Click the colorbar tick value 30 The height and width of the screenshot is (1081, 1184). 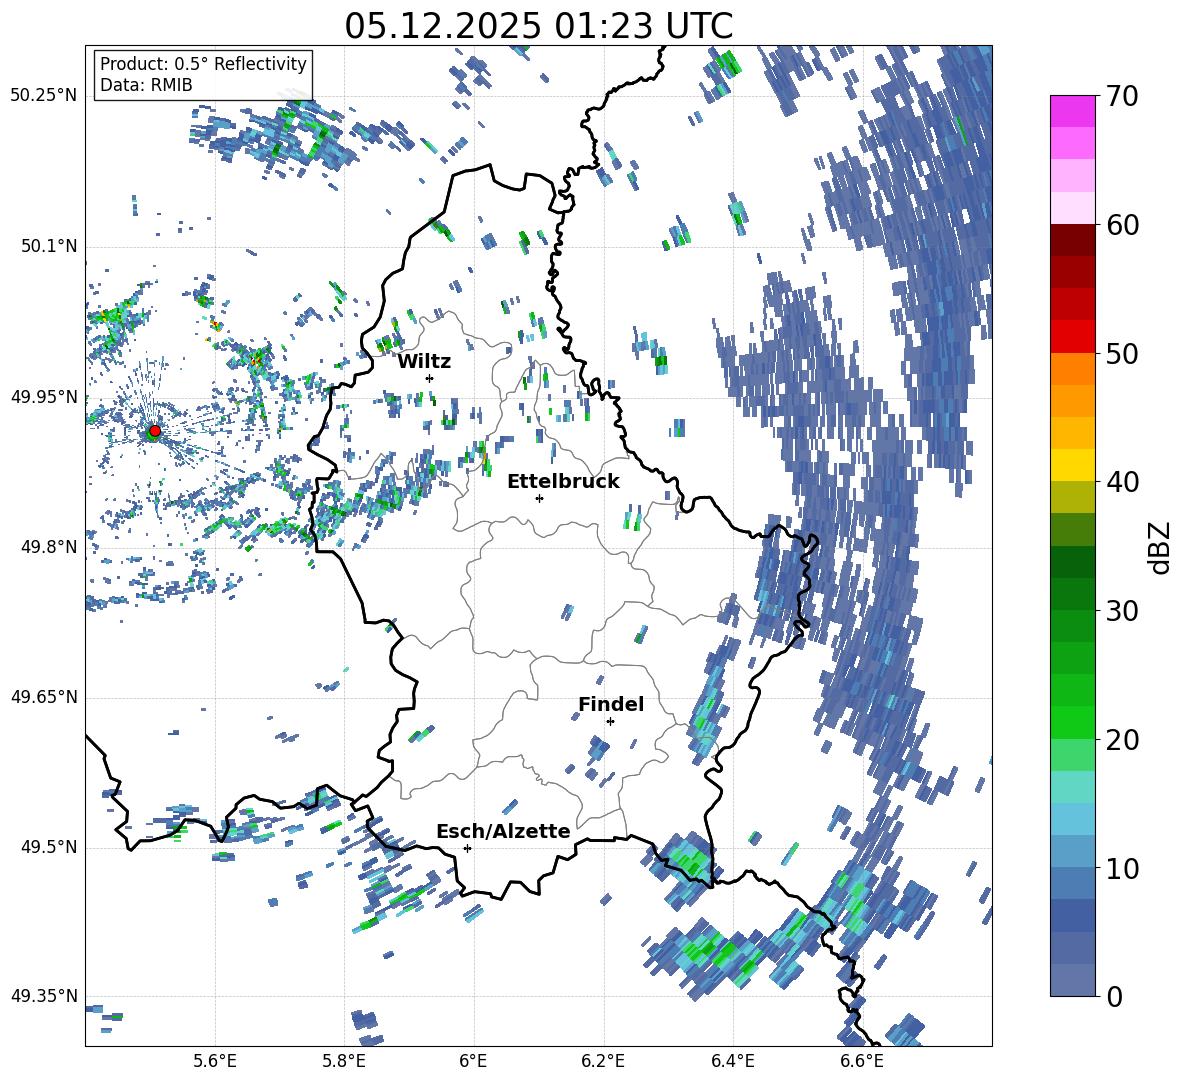click(x=1122, y=611)
